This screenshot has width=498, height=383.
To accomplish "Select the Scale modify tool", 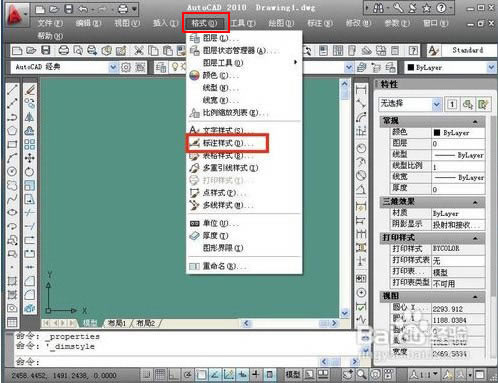I will pos(30,185).
